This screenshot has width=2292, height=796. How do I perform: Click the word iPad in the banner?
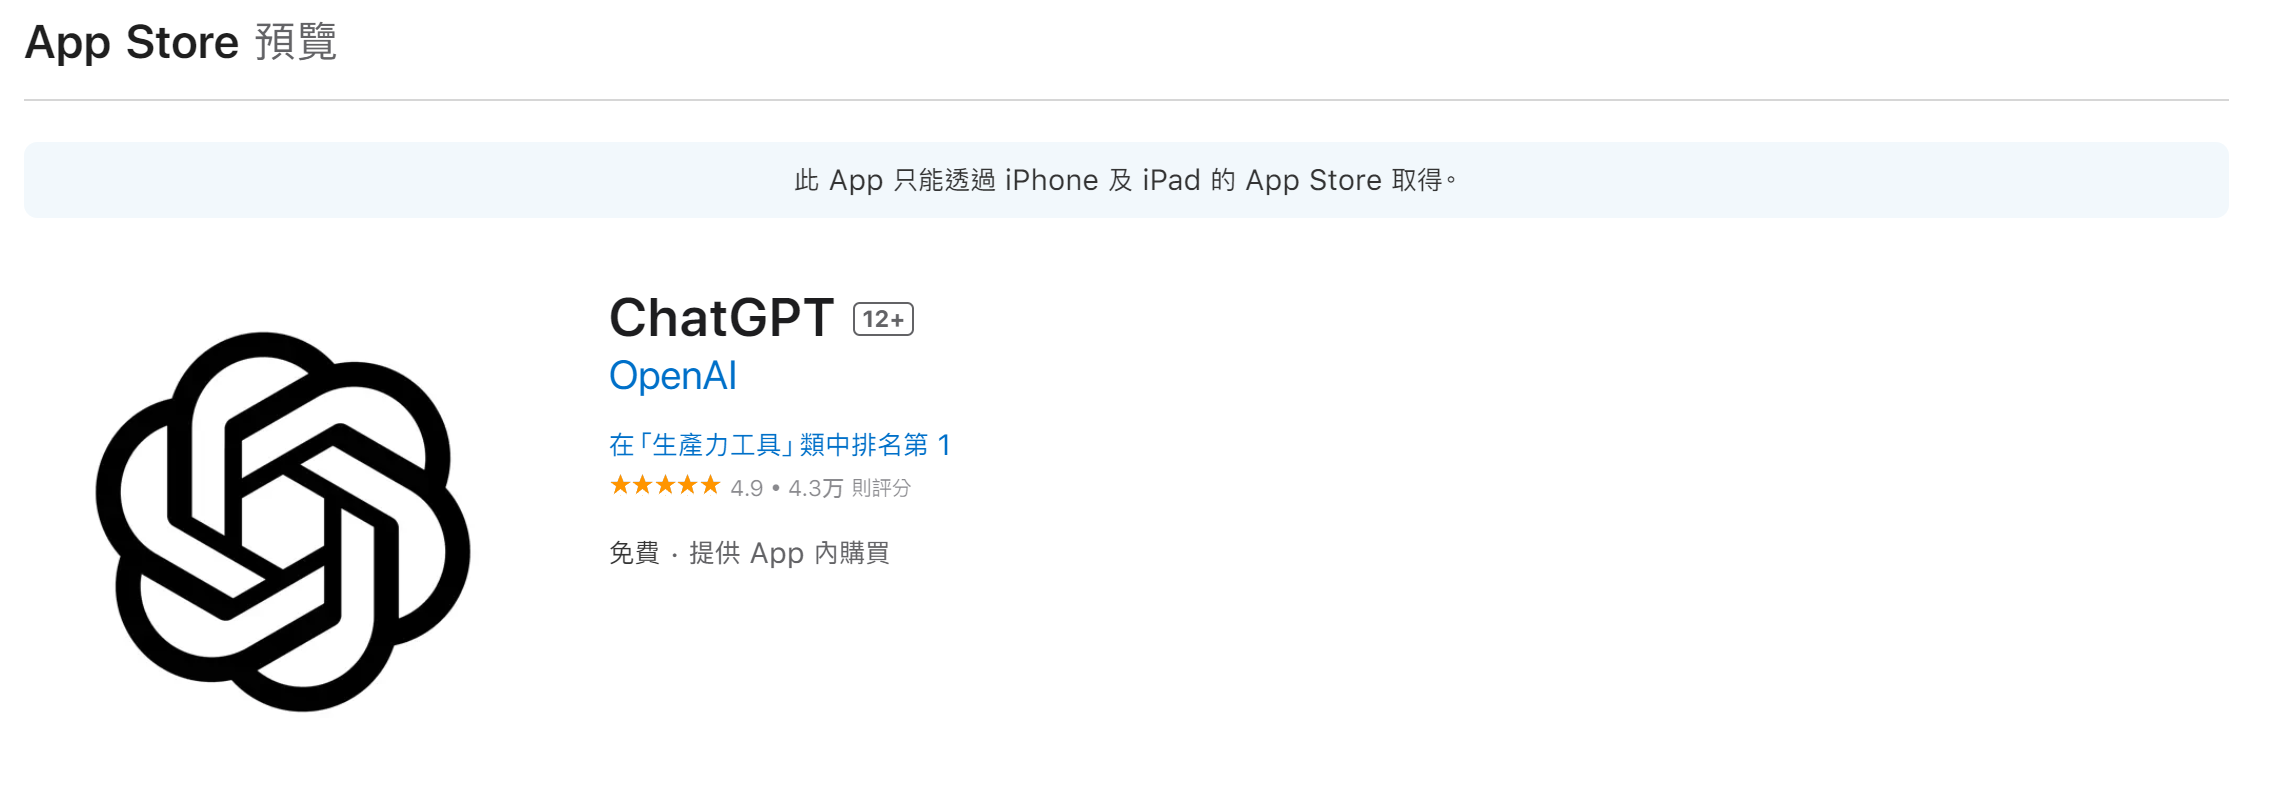tap(1171, 180)
